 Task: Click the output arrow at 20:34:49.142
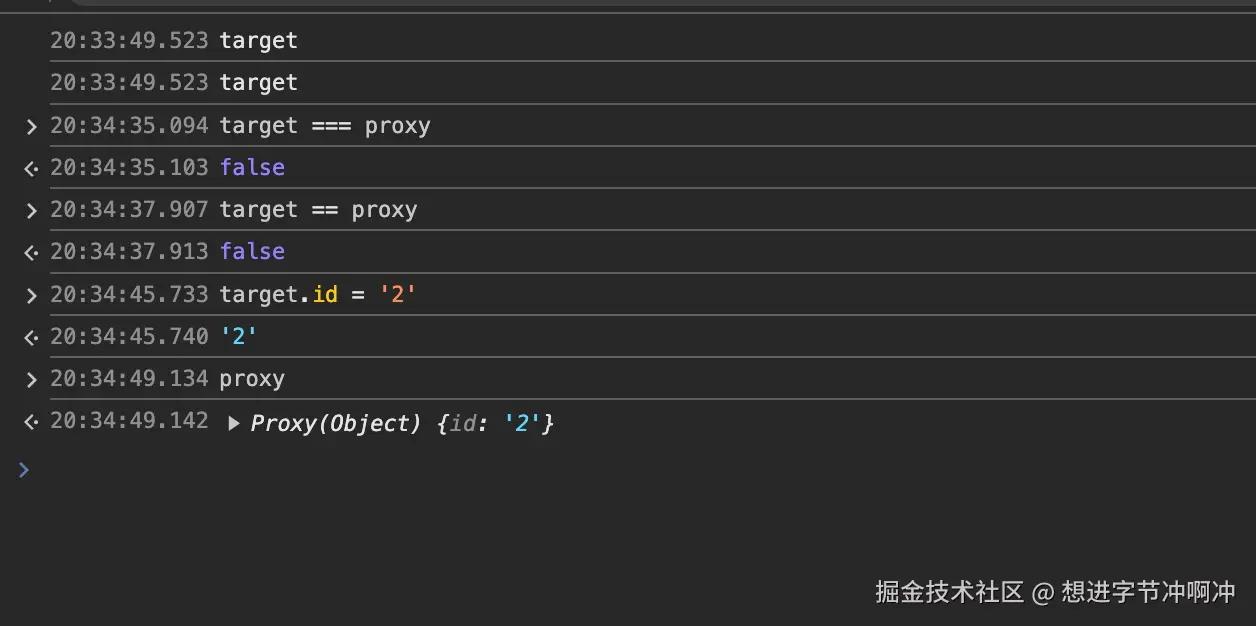click(31, 422)
